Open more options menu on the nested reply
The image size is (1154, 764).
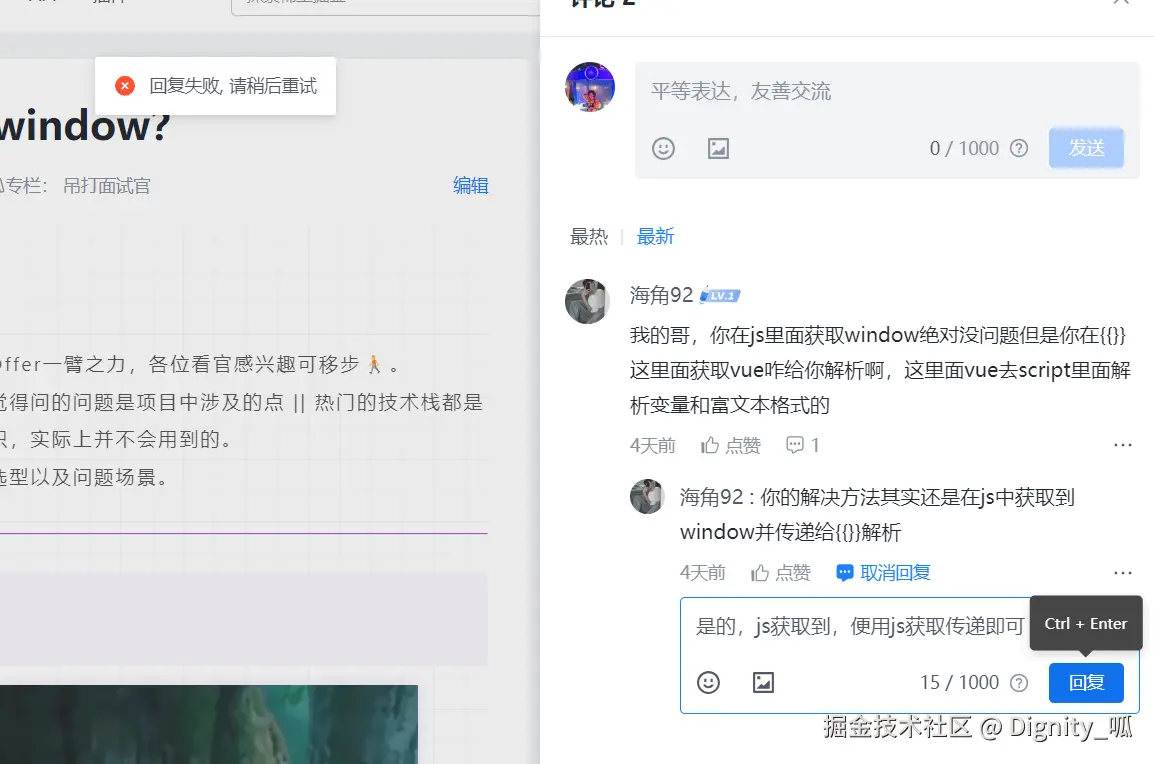point(1122,572)
